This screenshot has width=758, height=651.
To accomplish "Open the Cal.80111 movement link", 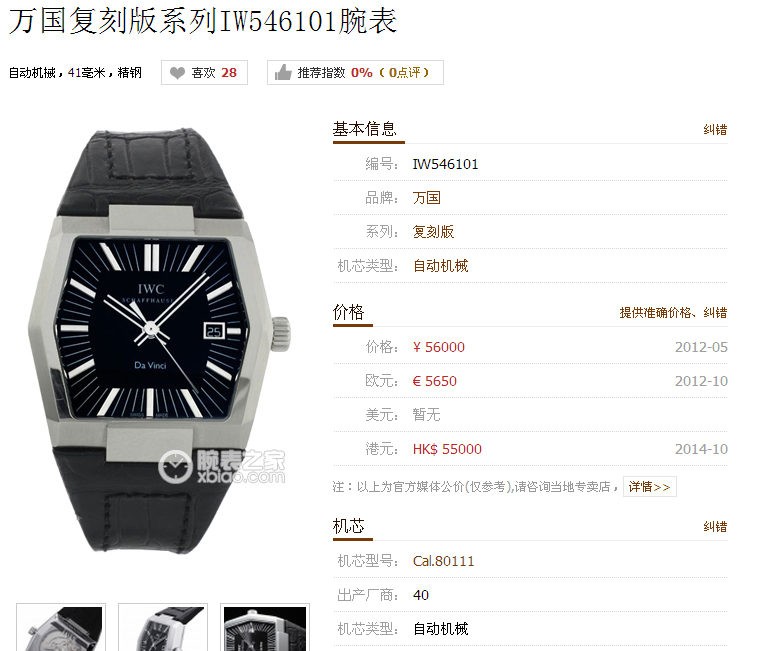I will 443,561.
